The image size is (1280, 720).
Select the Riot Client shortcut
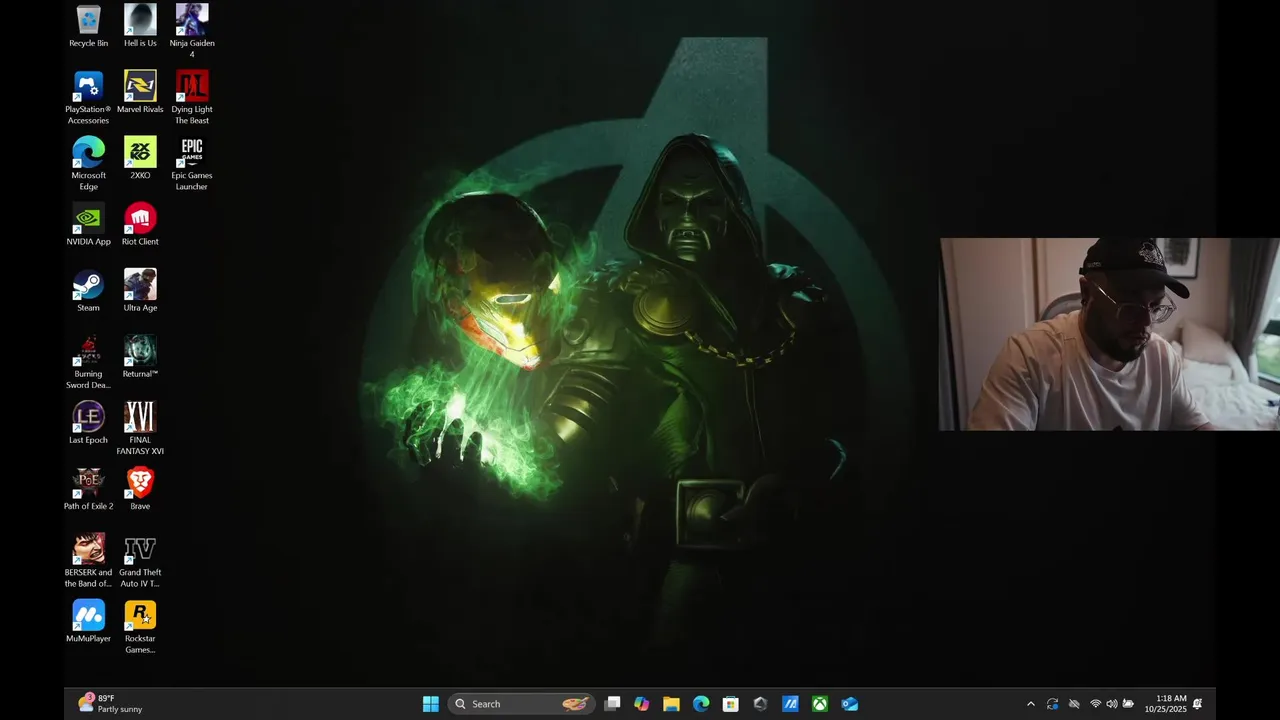tap(140, 224)
